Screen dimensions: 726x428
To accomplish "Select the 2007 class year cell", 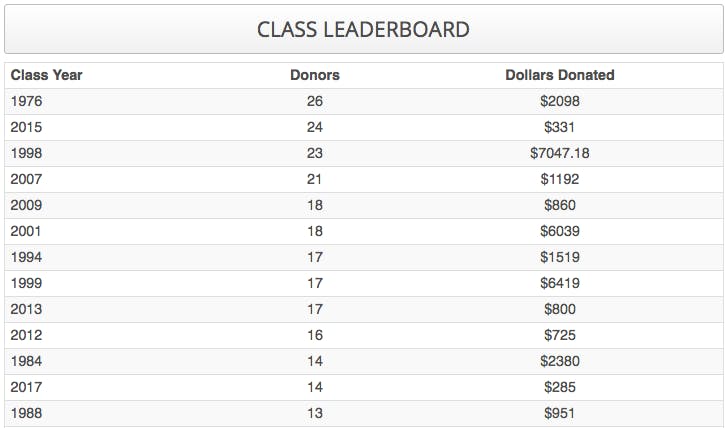I will tap(27, 179).
